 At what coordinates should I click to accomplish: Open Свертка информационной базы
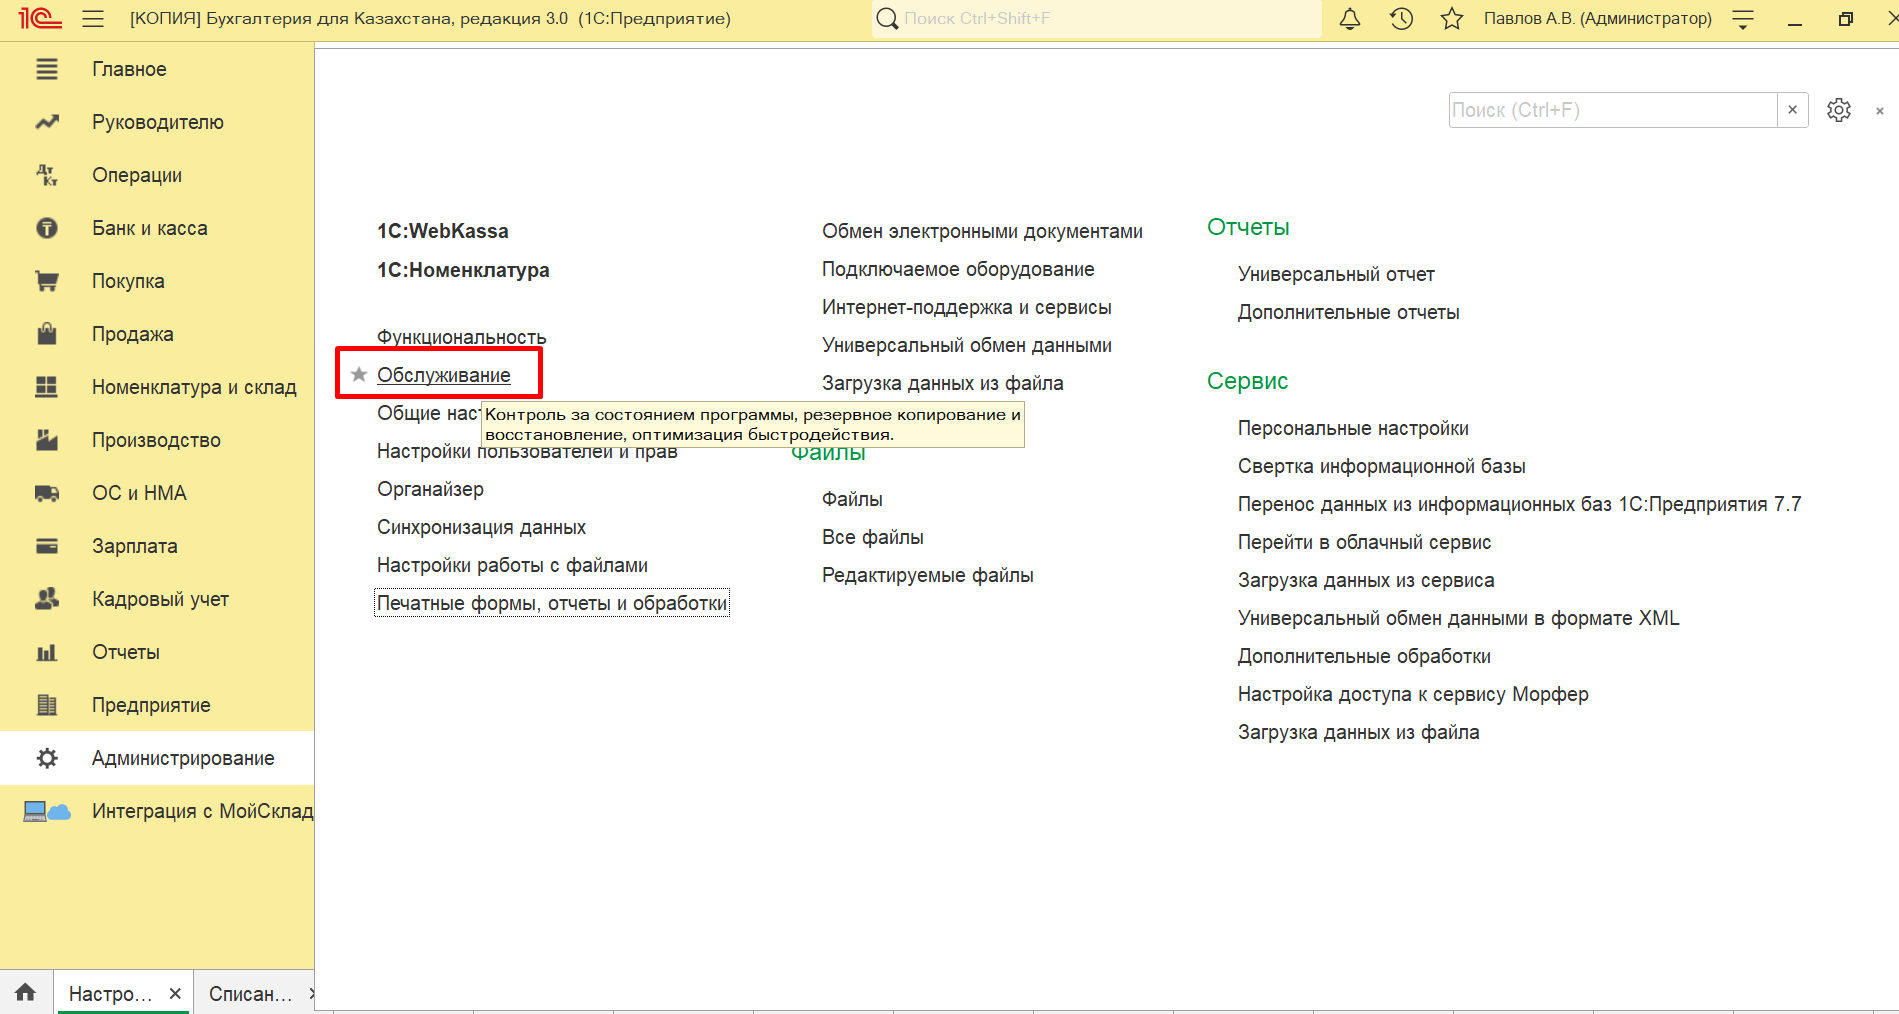pyautogui.click(x=1382, y=466)
